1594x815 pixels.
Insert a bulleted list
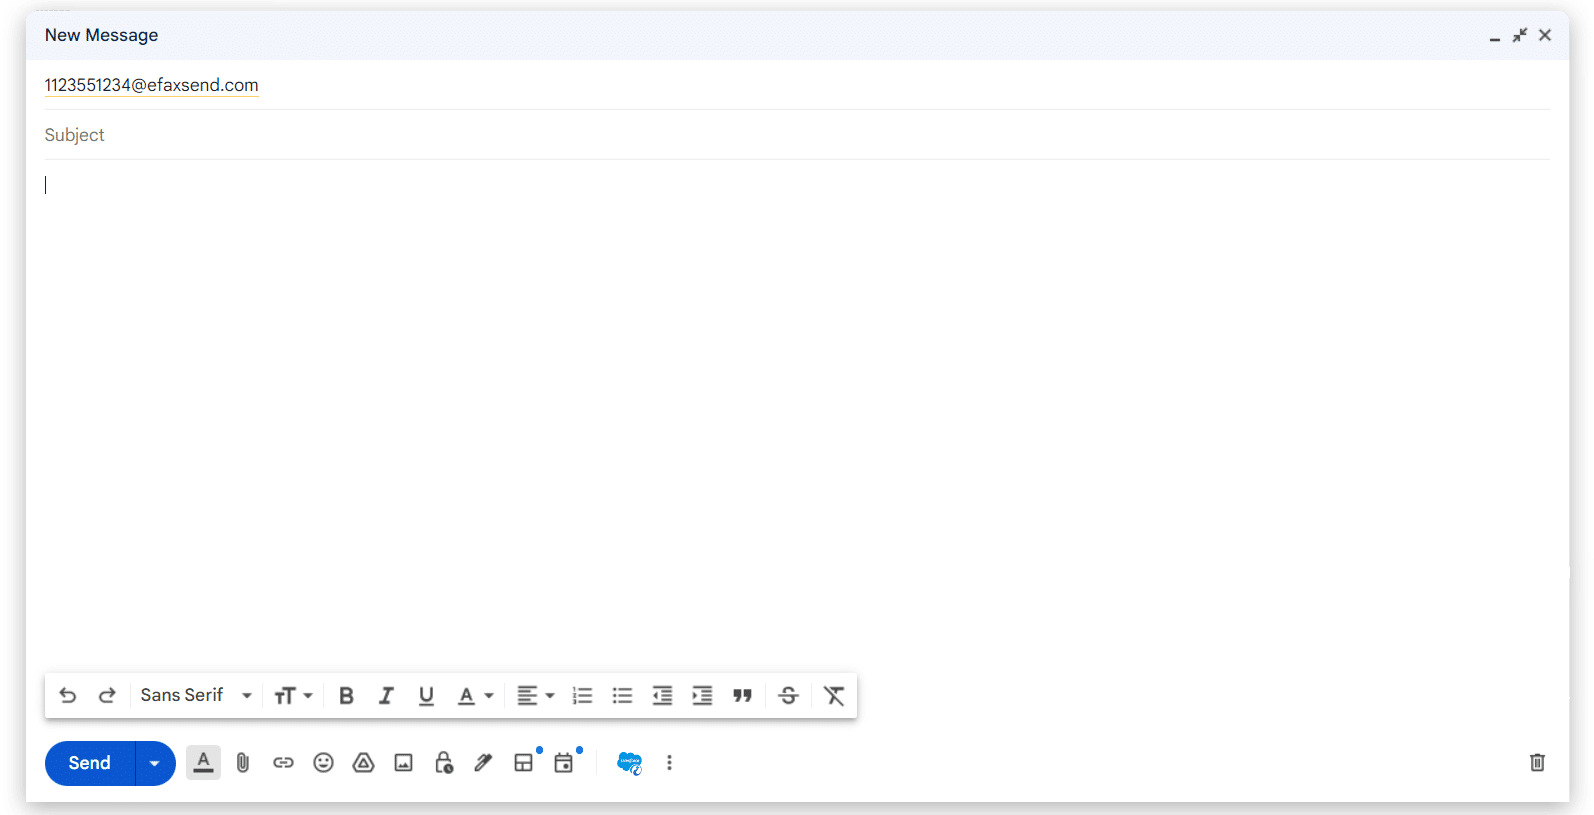pos(622,695)
